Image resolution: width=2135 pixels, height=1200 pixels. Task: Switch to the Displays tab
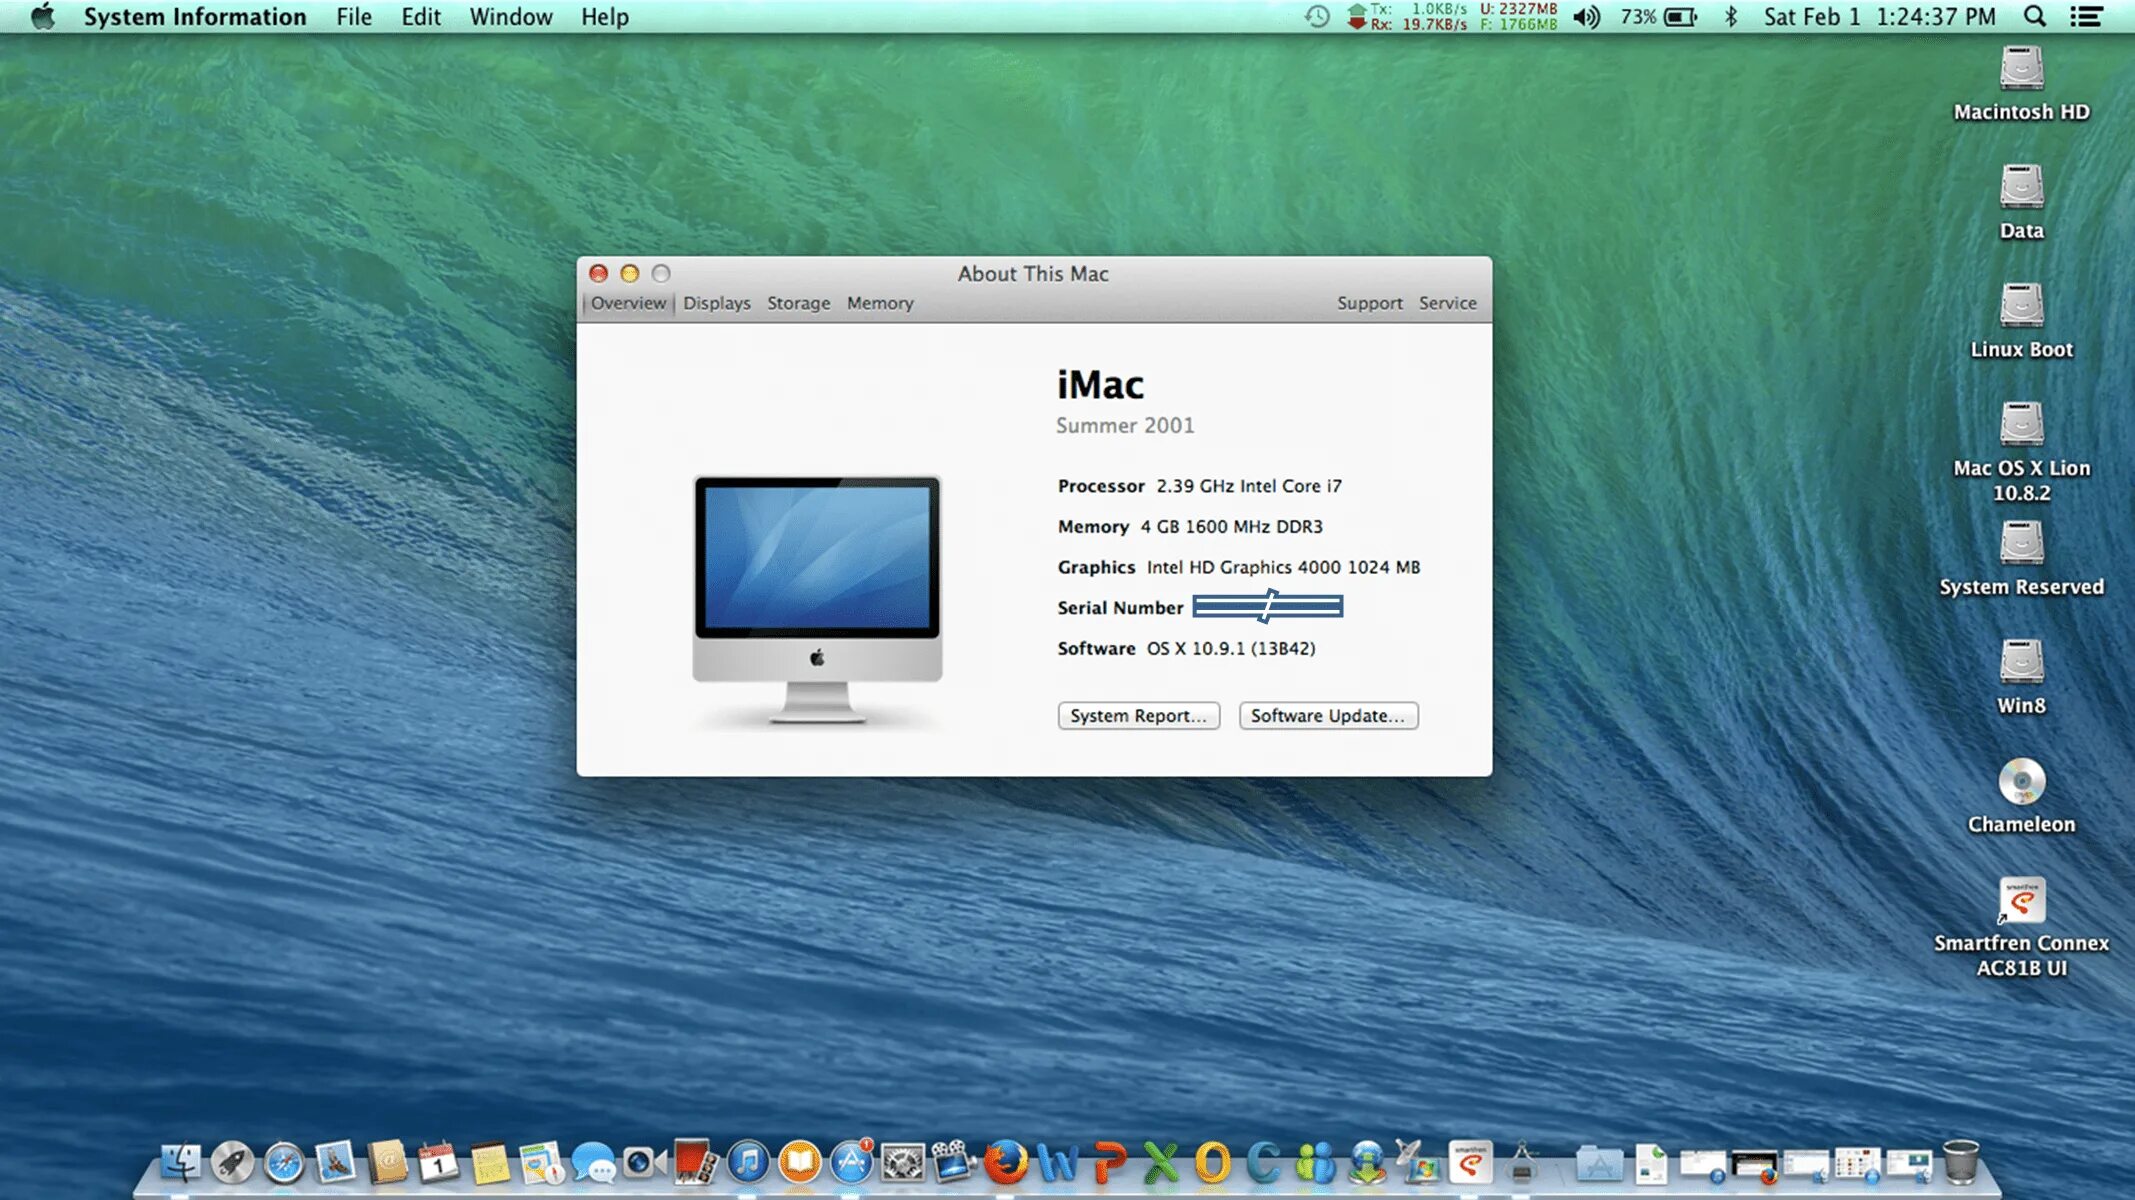pos(716,303)
